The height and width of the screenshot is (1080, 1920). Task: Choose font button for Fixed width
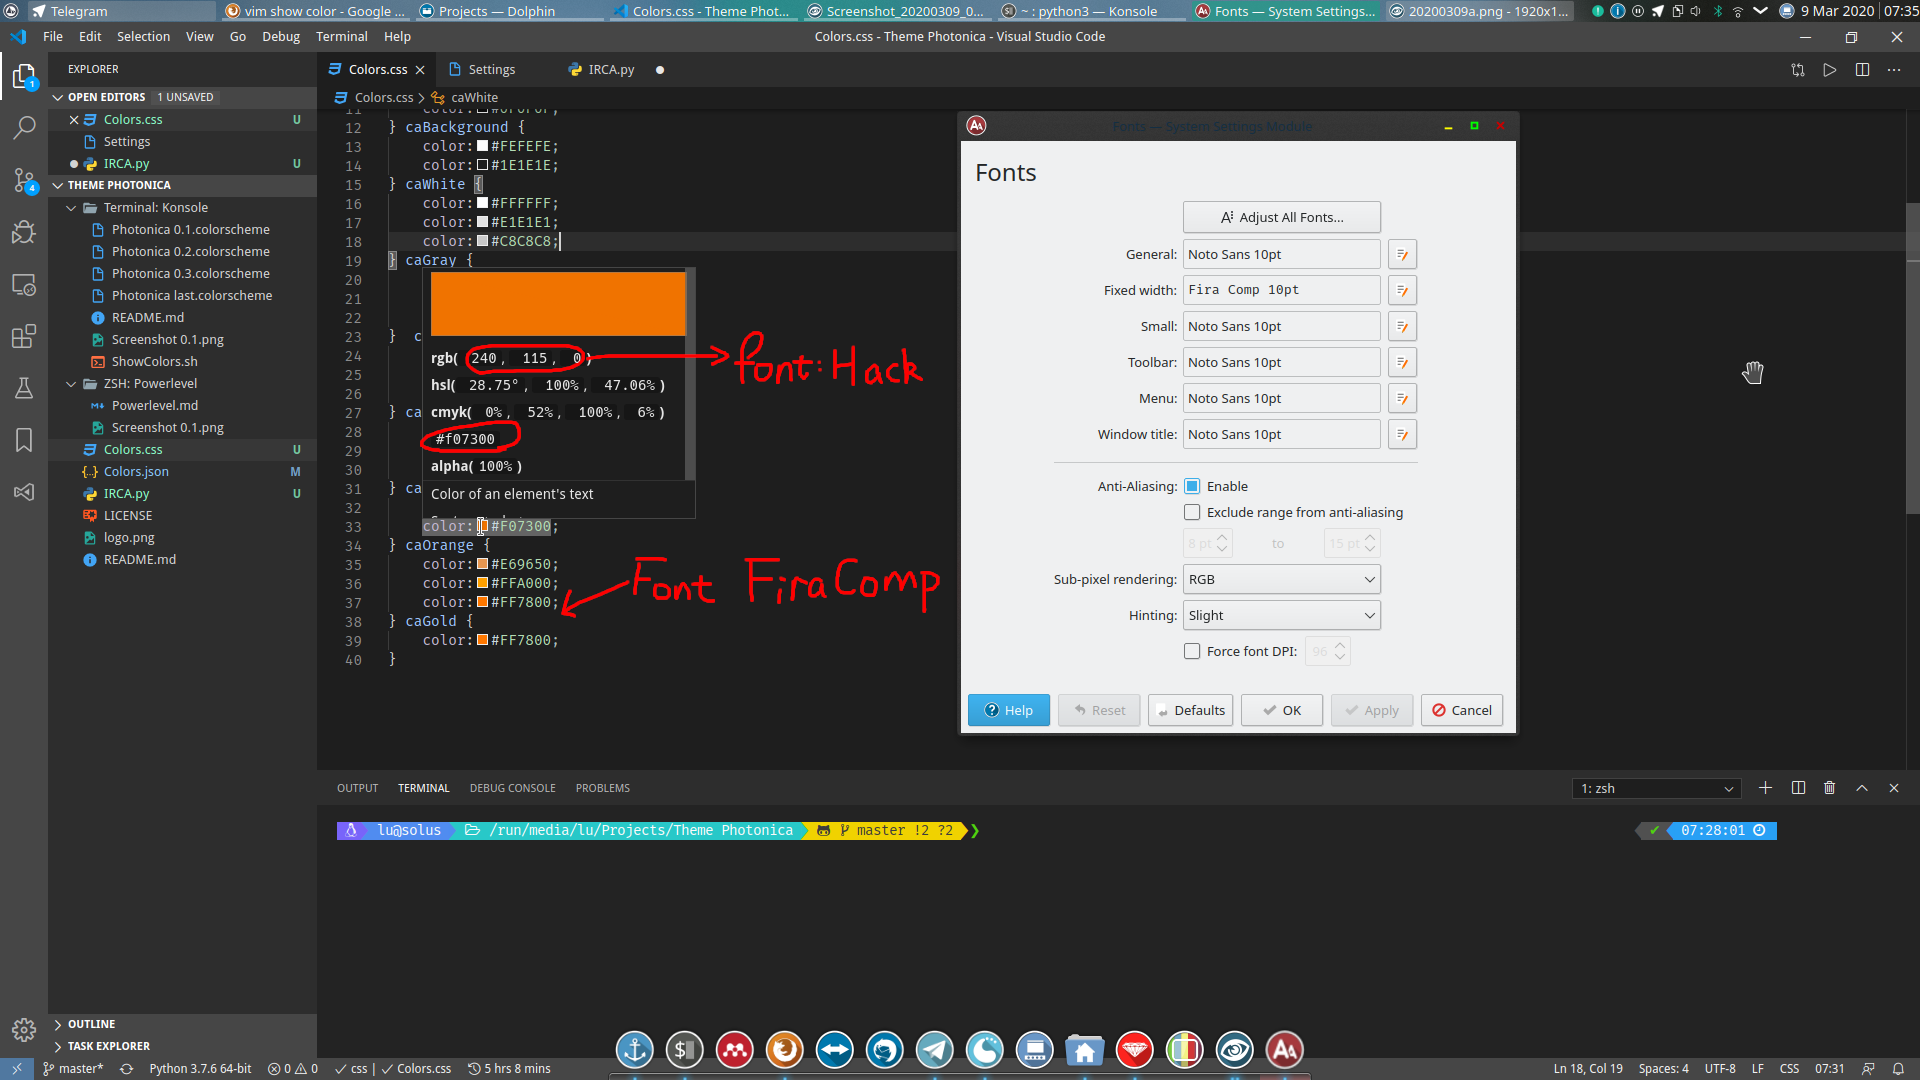point(1402,291)
